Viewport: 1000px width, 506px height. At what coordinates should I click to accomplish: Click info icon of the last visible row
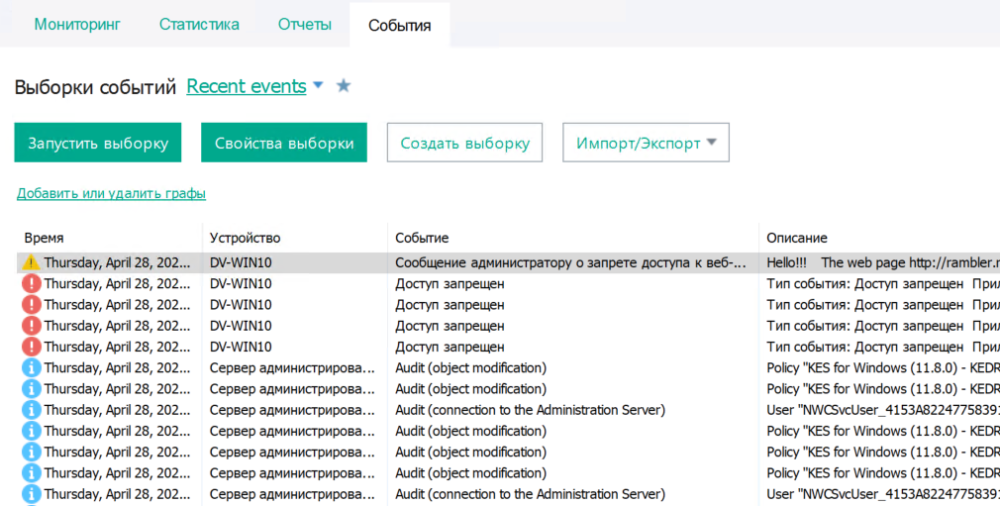pyautogui.click(x=31, y=494)
